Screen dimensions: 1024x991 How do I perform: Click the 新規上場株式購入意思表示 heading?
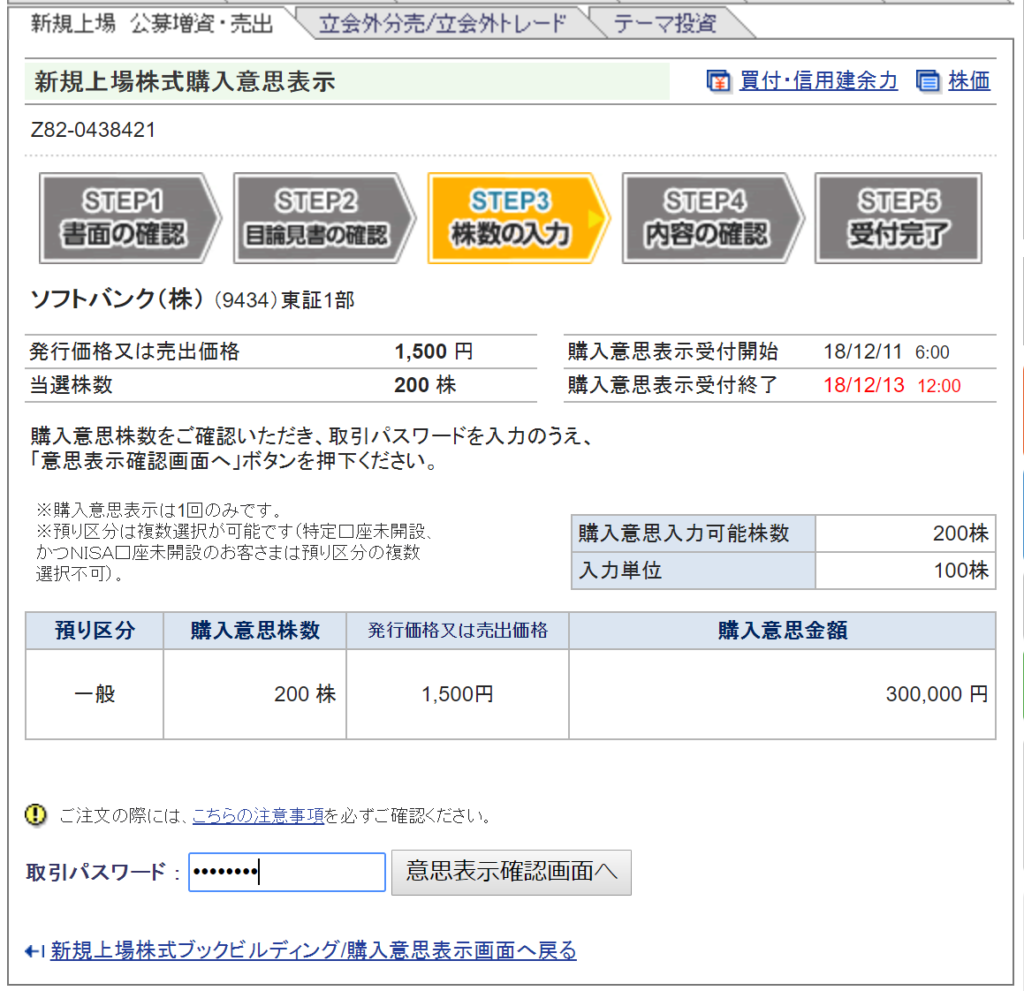coord(185,82)
